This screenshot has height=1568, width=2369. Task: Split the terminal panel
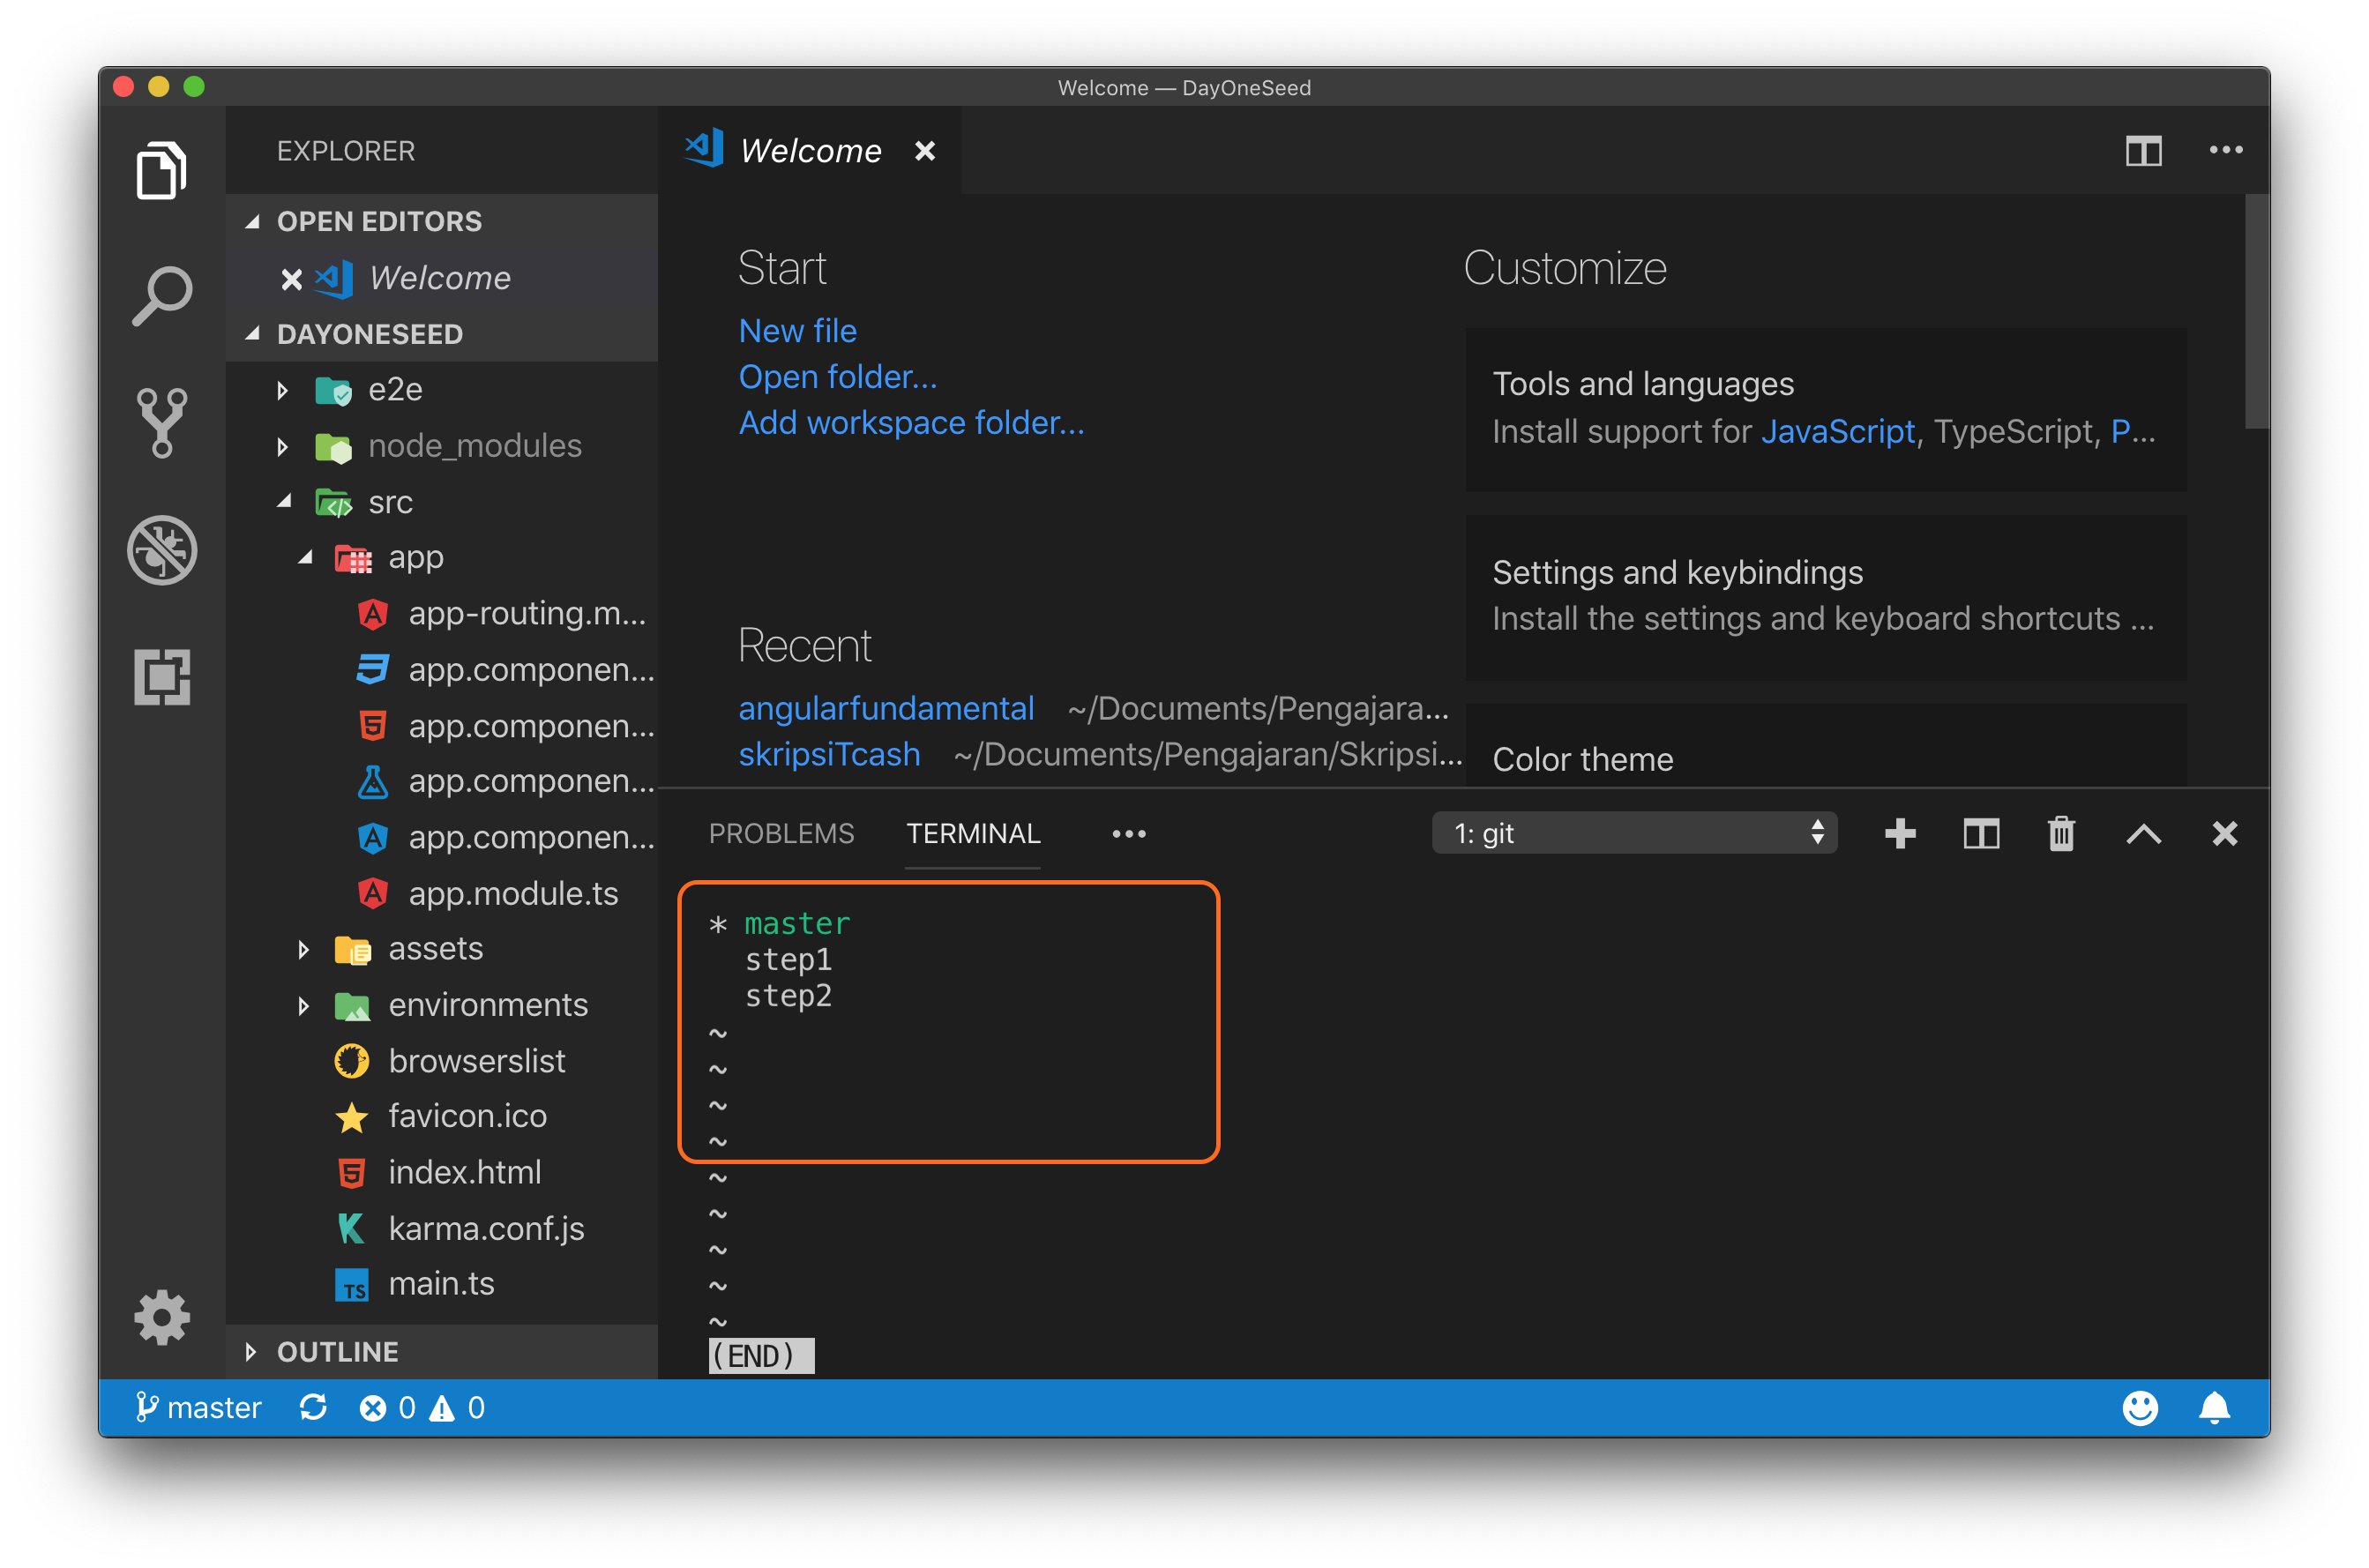click(x=1980, y=833)
